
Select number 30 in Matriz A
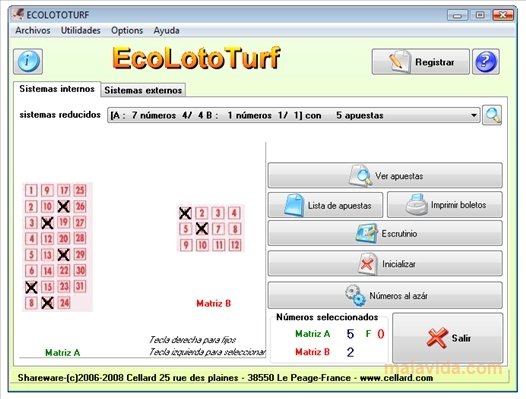(x=80, y=270)
